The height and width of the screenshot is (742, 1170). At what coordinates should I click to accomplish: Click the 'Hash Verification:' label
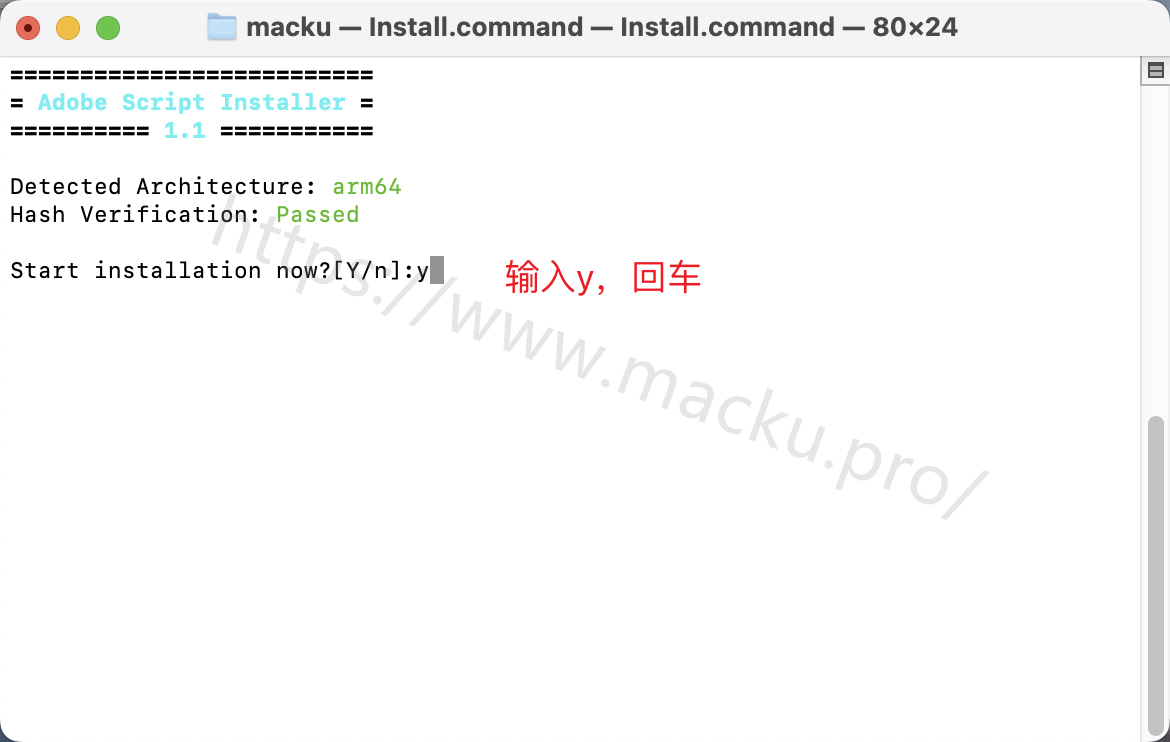[135, 215]
